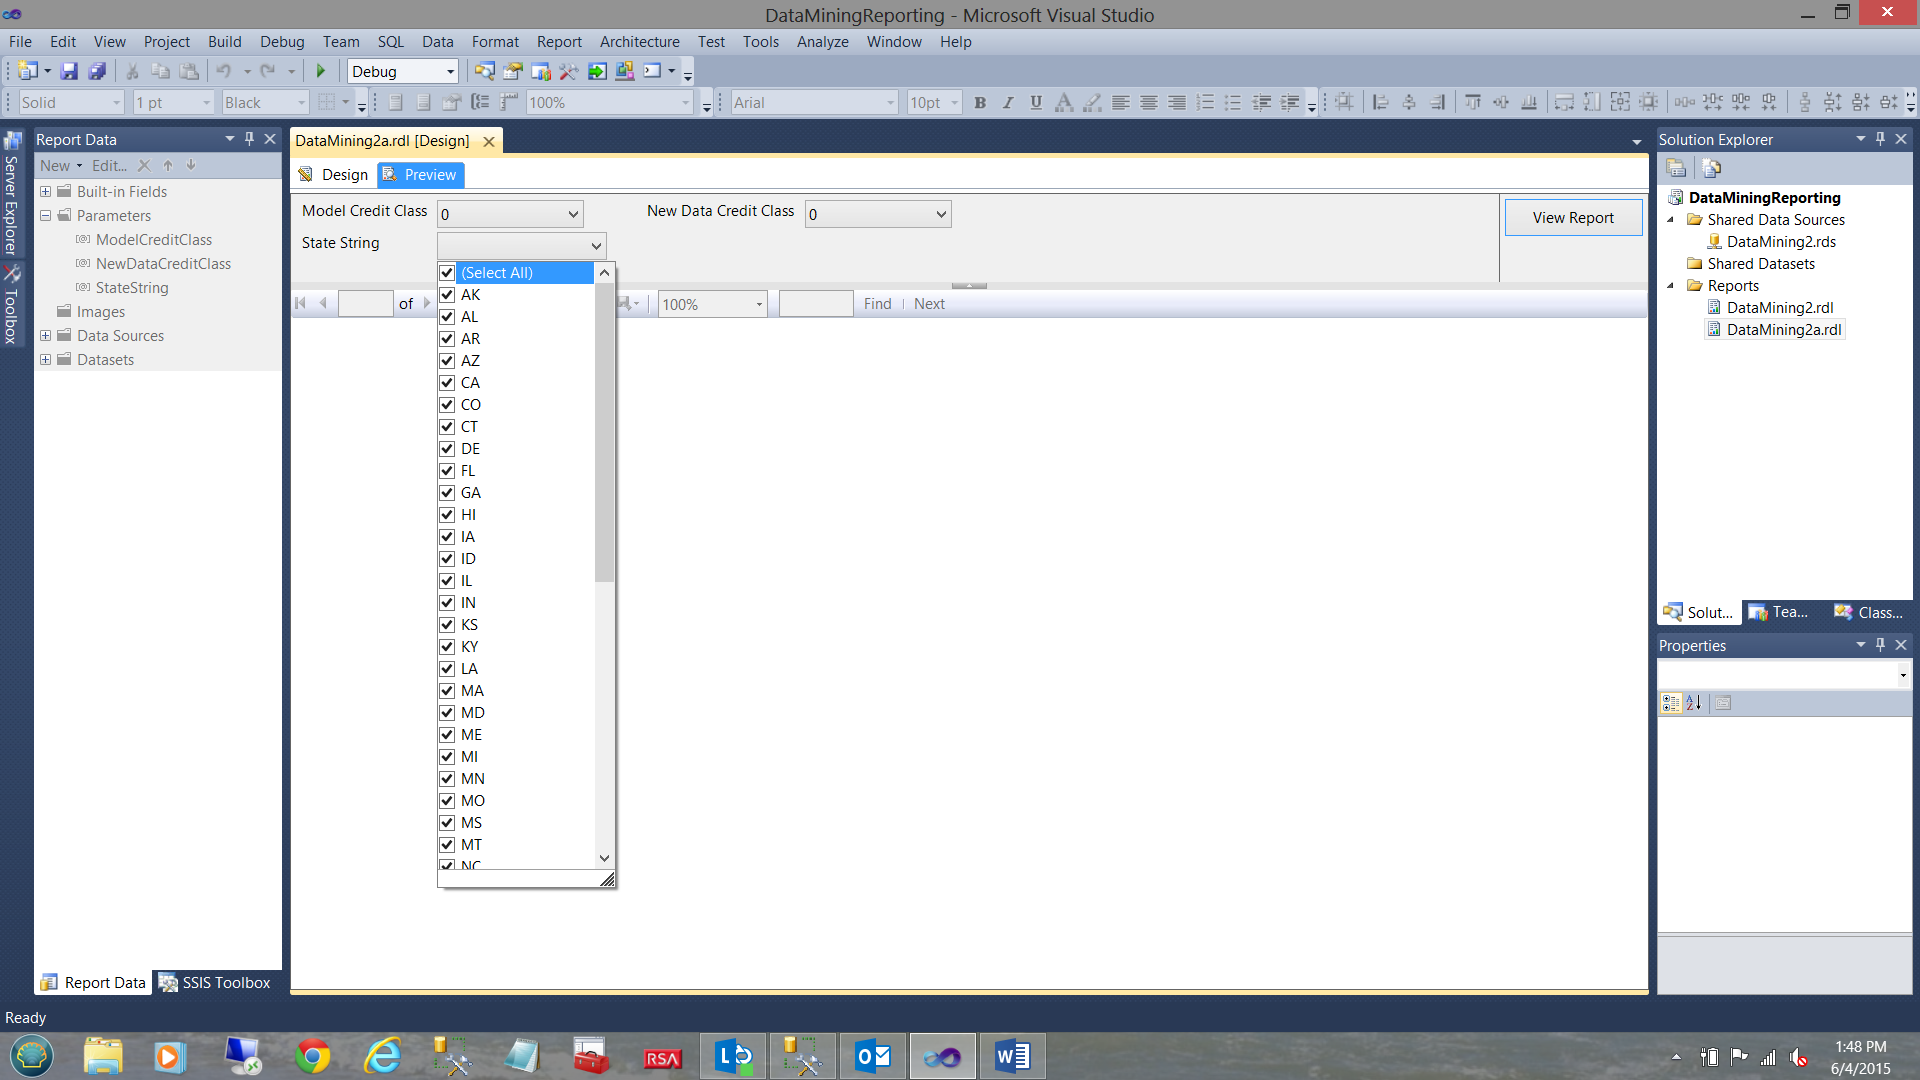The image size is (1920, 1080).
Task: Click the green Start Debugging arrow
Action: click(x=321, y=71)
